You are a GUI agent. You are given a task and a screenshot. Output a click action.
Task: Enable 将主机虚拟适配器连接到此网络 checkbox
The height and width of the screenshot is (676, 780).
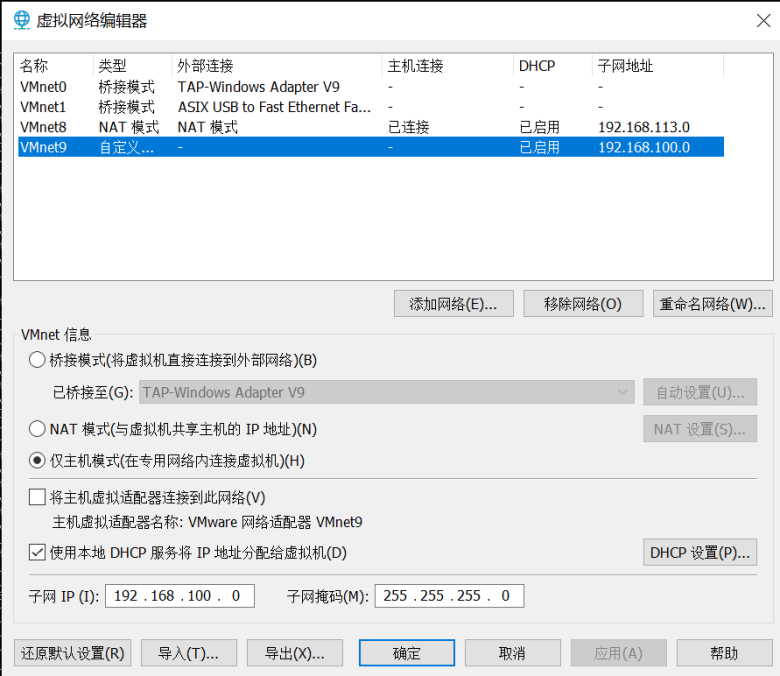coord(38,497)
